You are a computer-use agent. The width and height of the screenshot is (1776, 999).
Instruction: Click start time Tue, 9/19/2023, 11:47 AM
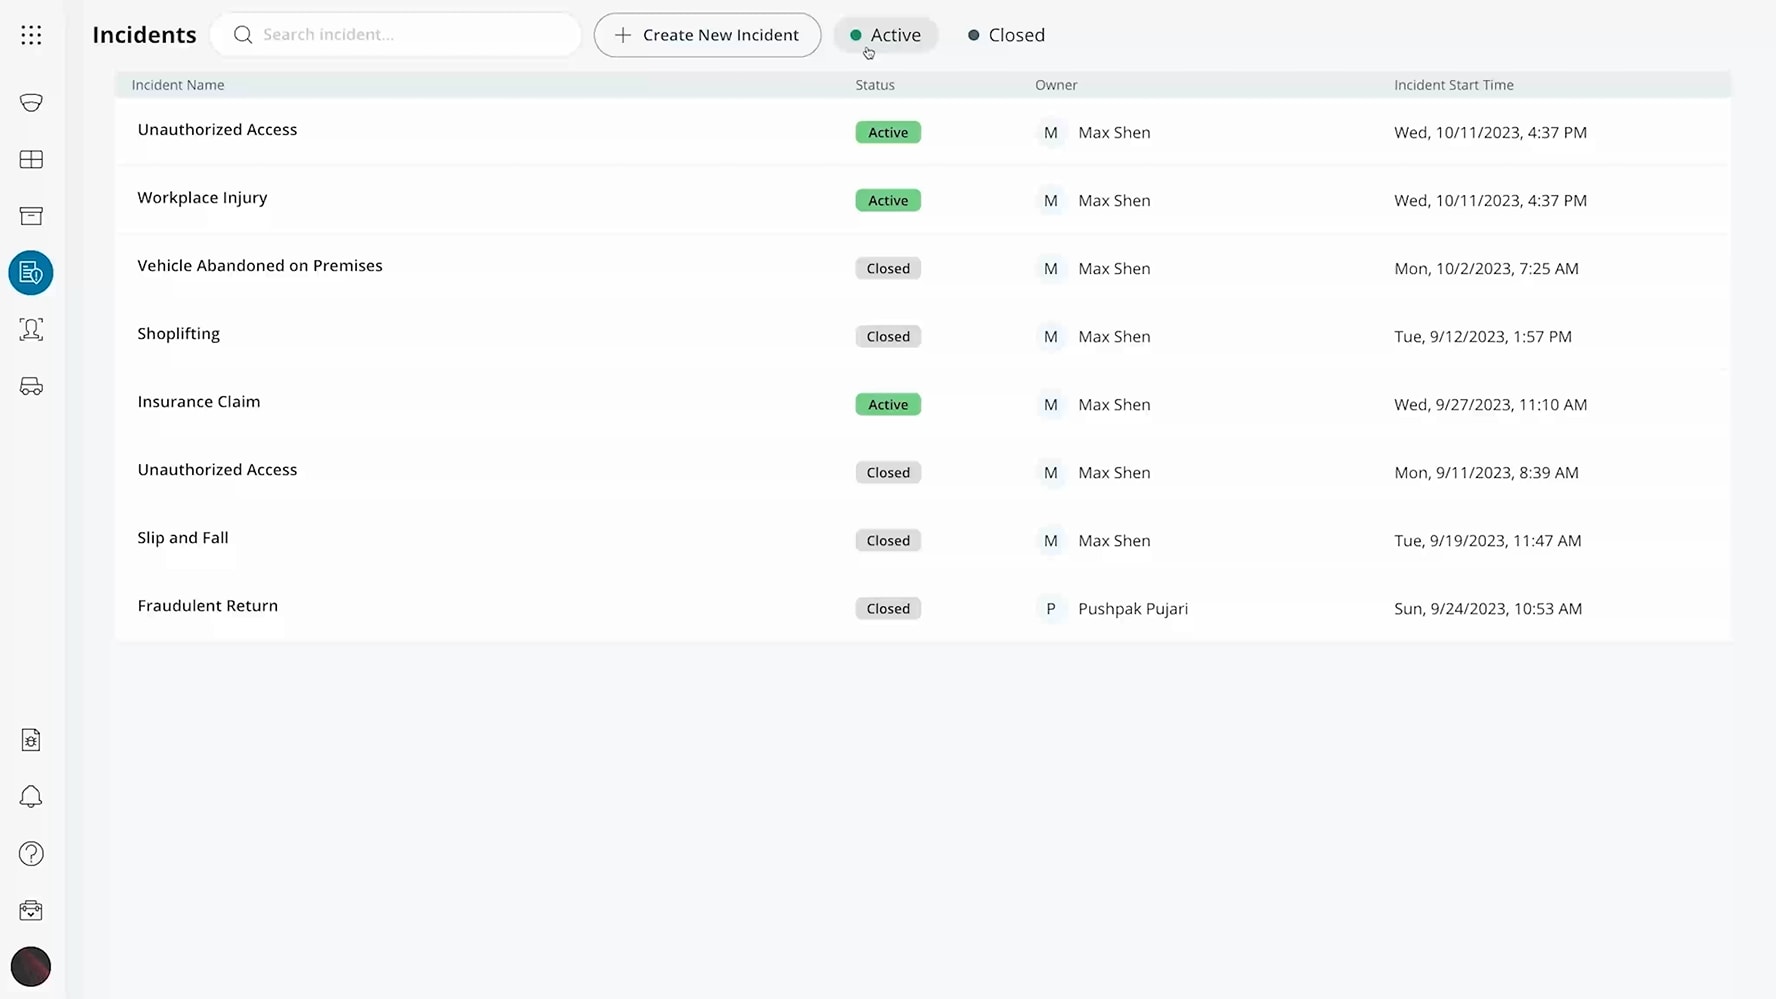[1487, 541]
